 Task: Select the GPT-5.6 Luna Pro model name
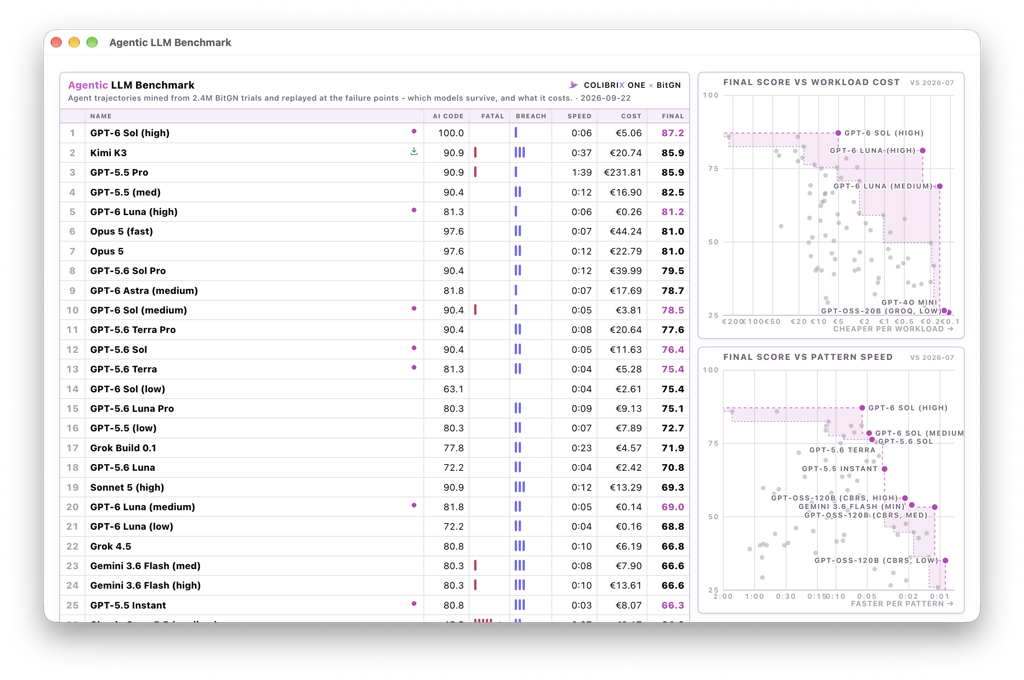pos(132,408)
